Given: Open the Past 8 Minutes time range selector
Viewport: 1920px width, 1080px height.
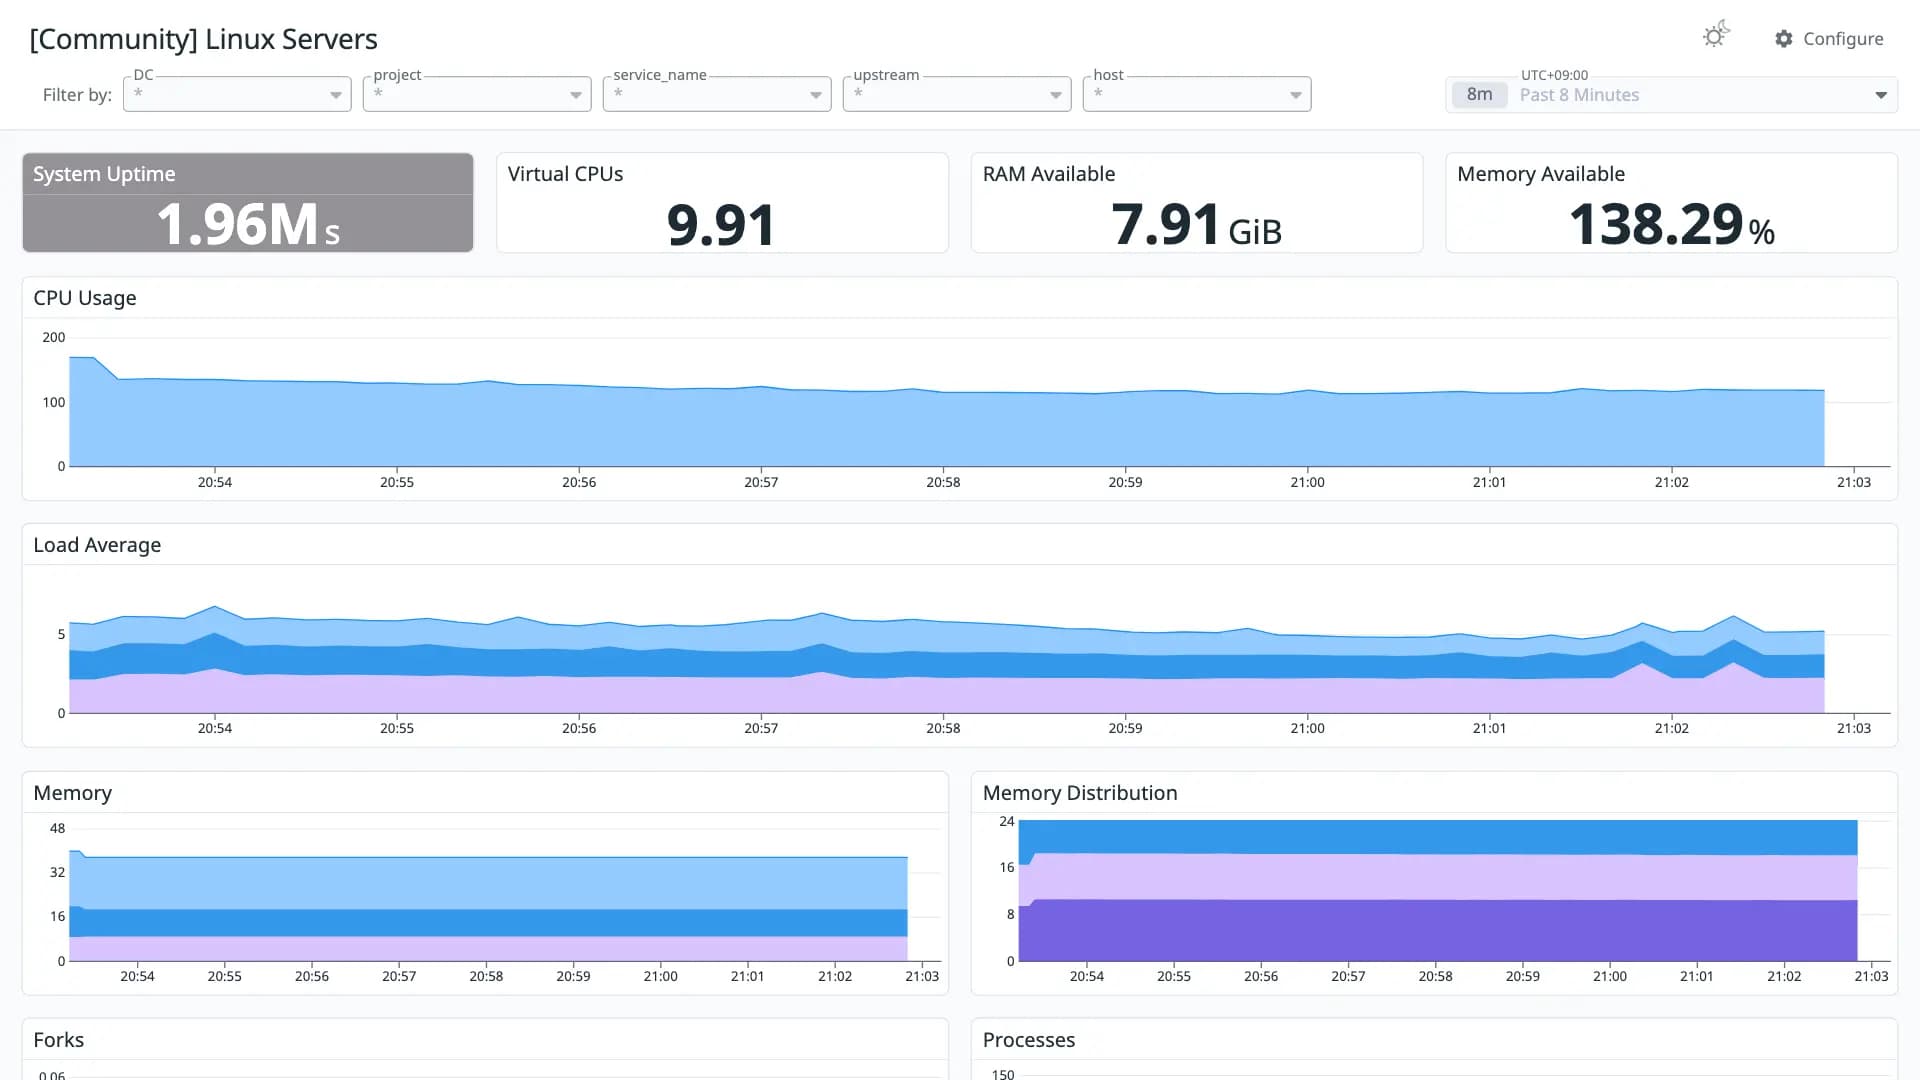Looking at the screenshot, I should pyautogui.click(x=1671, y=95).
